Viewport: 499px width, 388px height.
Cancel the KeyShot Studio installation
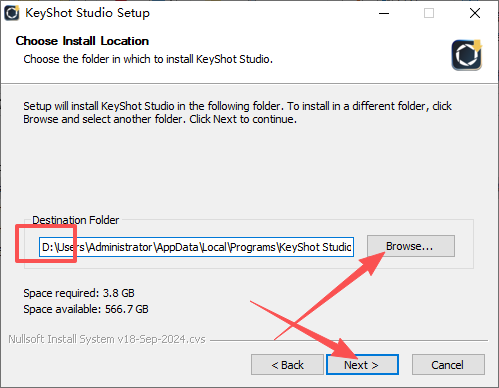click(x=448, y=365)
